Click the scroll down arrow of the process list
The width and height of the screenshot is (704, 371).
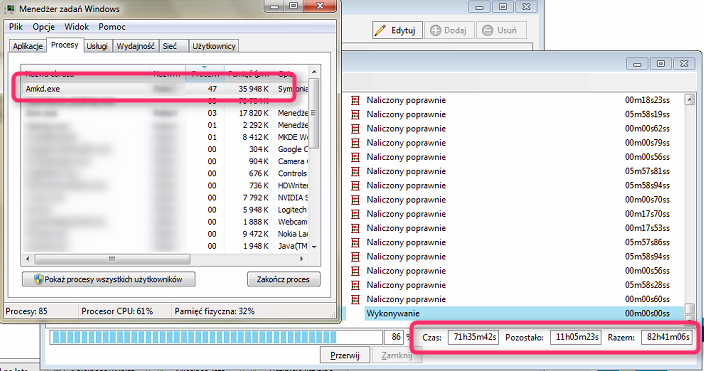pos(314,247)
